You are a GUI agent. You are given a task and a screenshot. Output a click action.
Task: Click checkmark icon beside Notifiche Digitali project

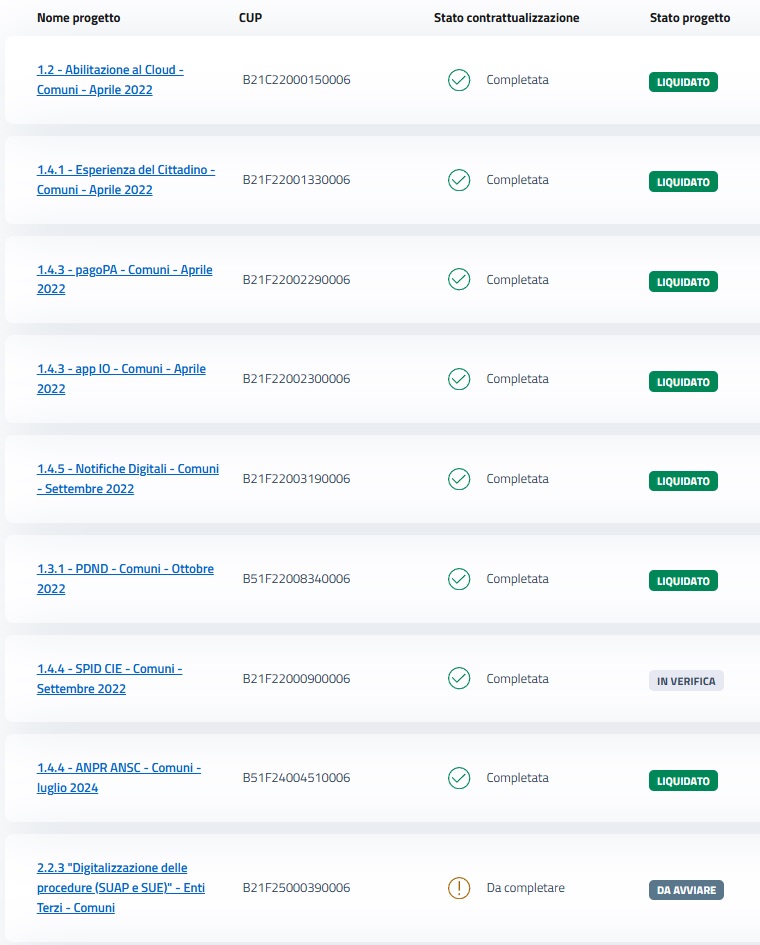click(459, 479)
